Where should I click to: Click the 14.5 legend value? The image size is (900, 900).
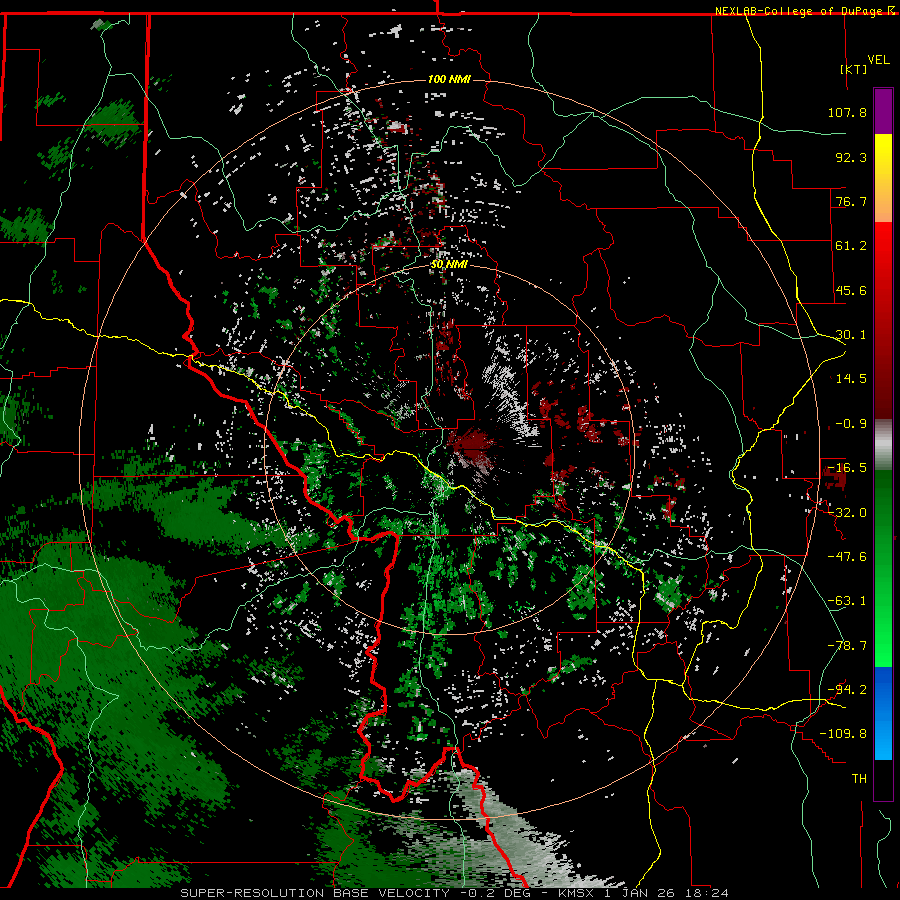(851, 379)
